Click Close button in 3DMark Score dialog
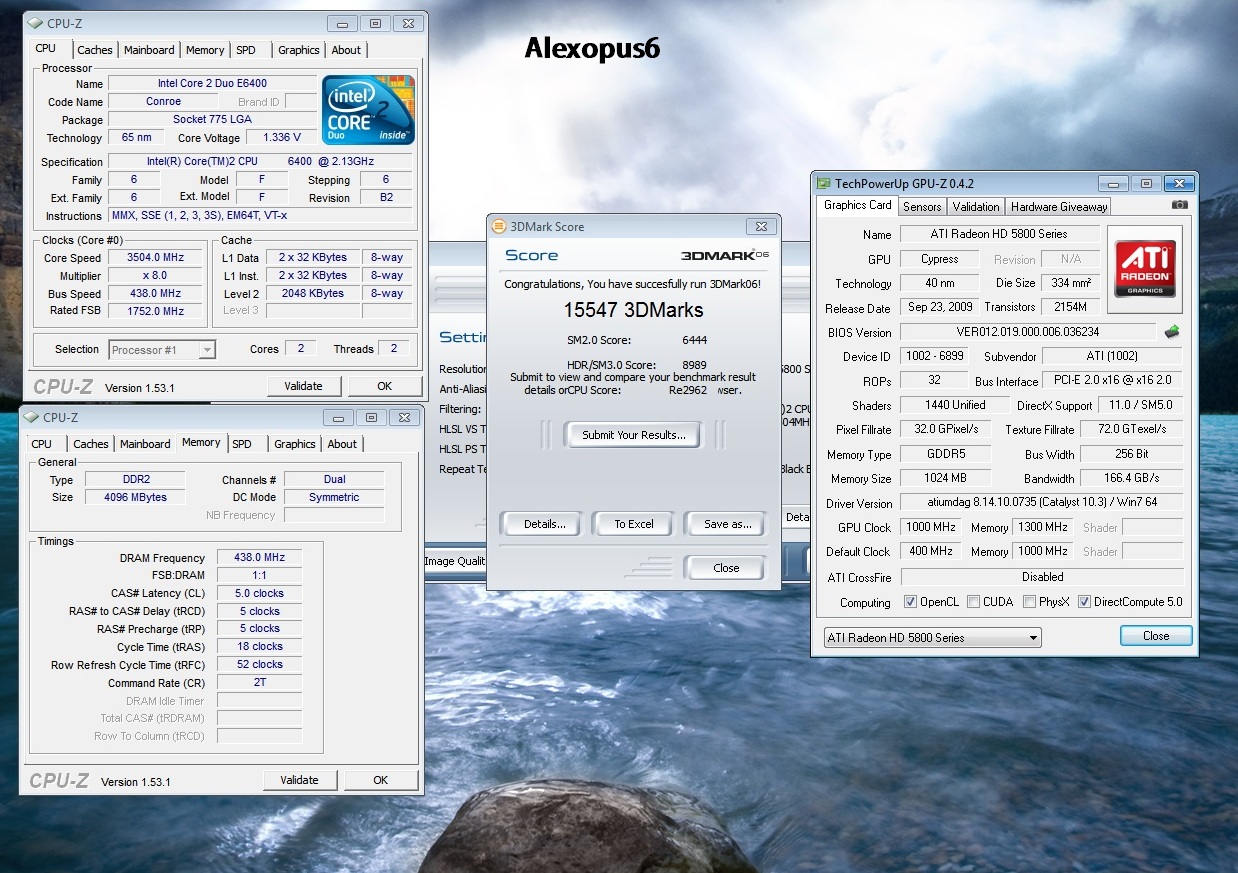 pyautogui.click(x=726, y=568)
